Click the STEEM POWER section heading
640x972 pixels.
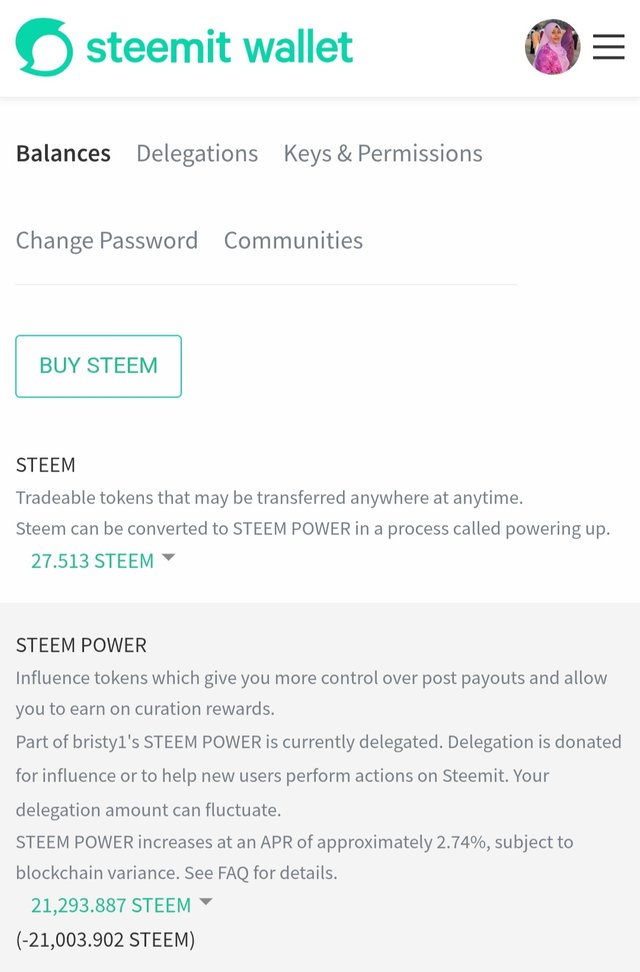tap(81, 645)
